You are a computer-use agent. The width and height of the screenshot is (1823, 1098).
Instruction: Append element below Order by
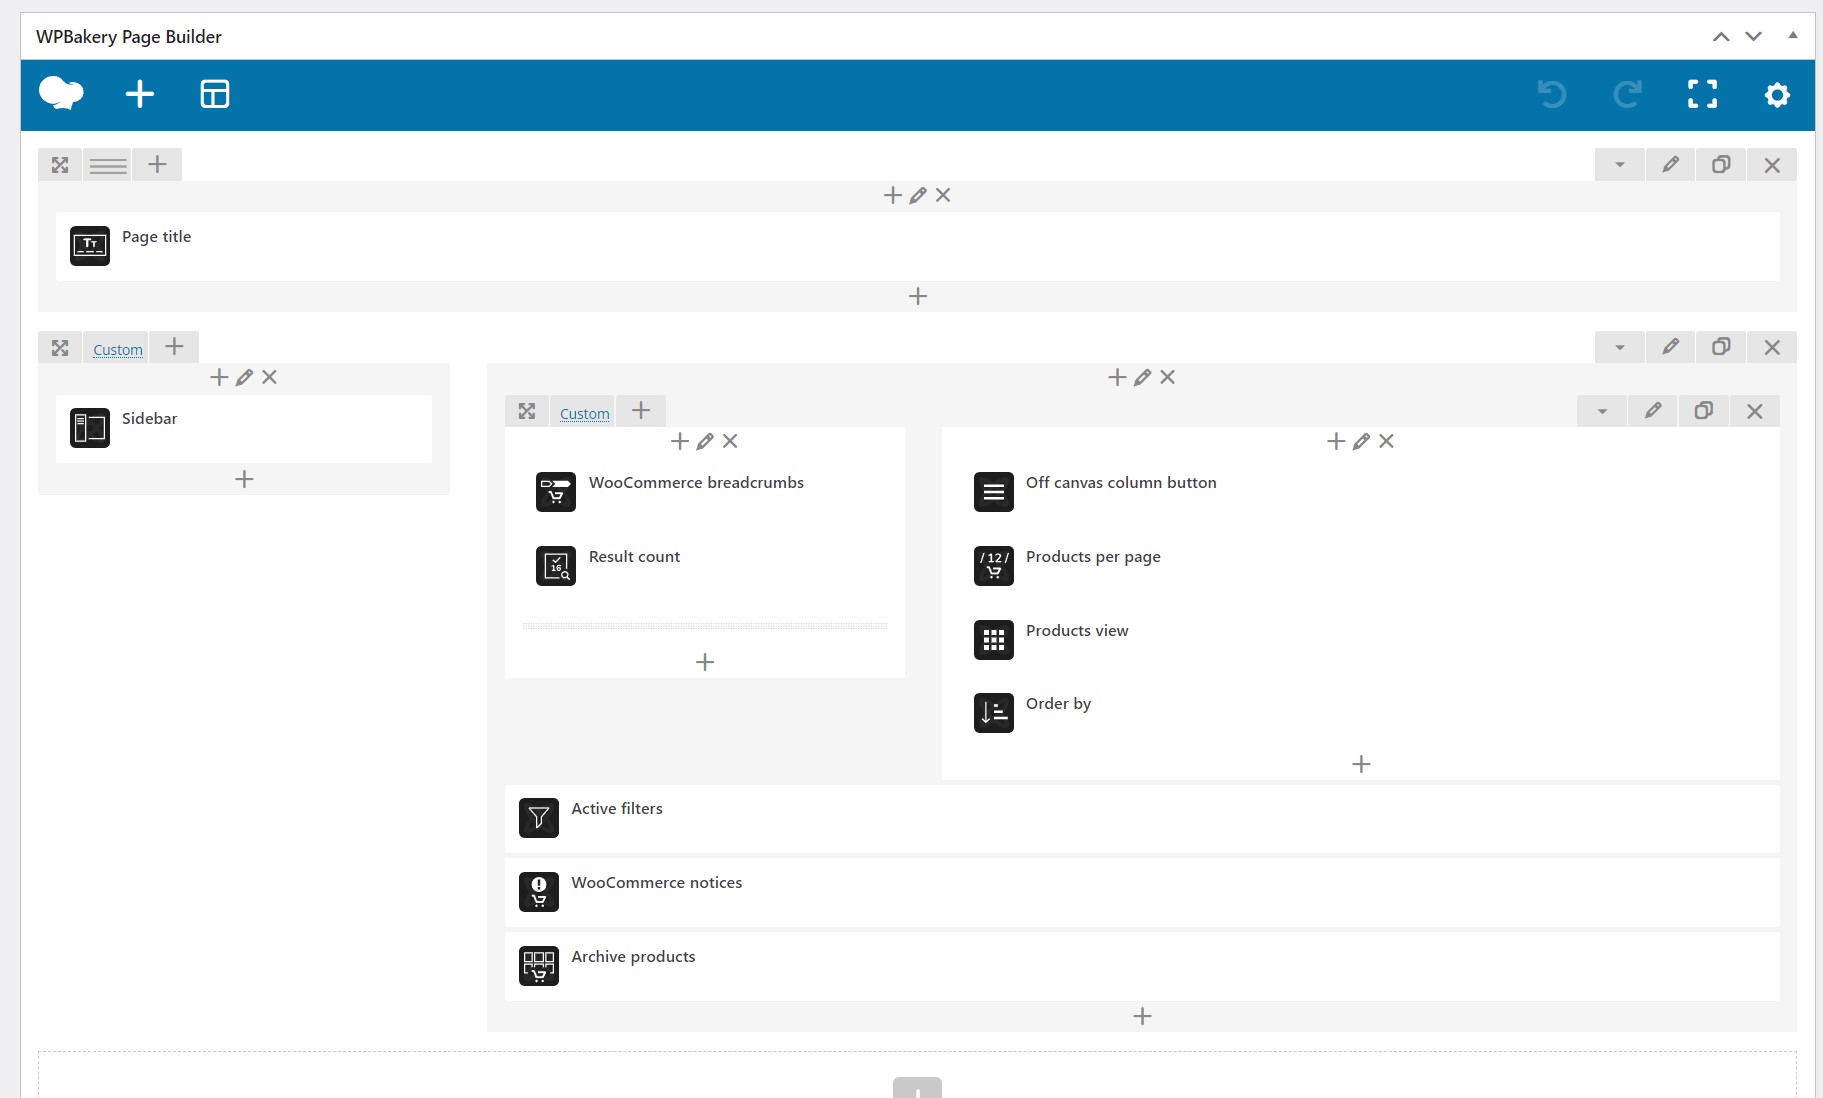[x=1361, y=764]
